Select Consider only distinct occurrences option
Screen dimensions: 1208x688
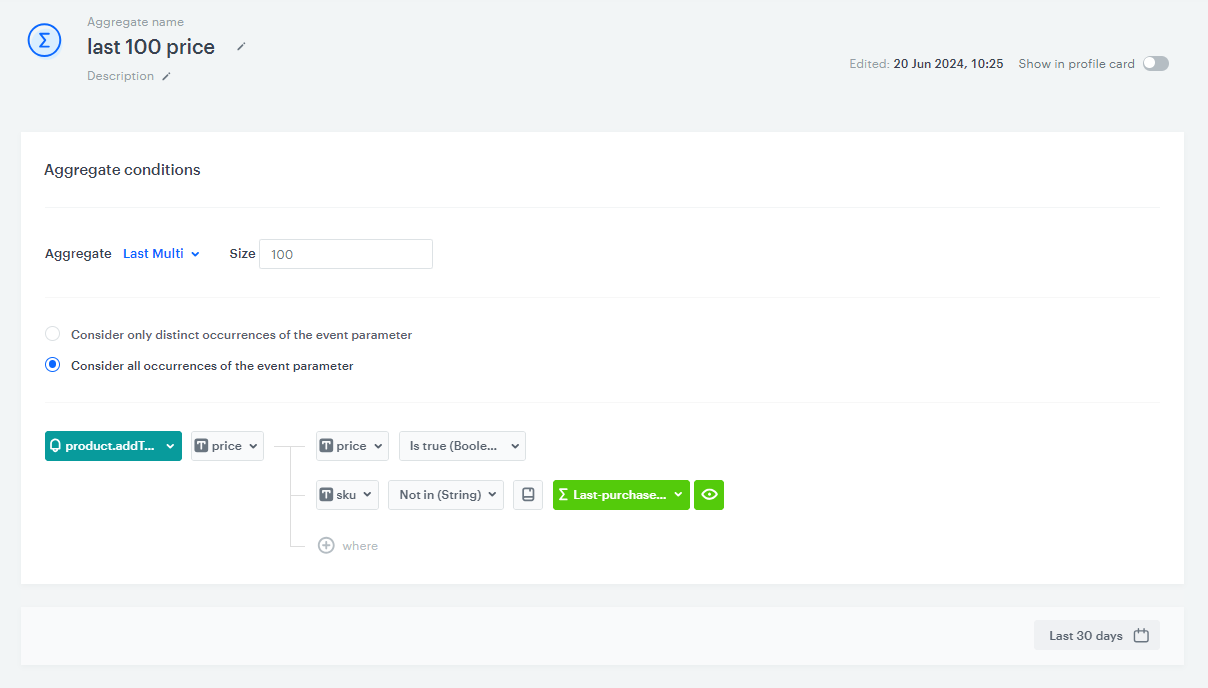click(53, 335)
